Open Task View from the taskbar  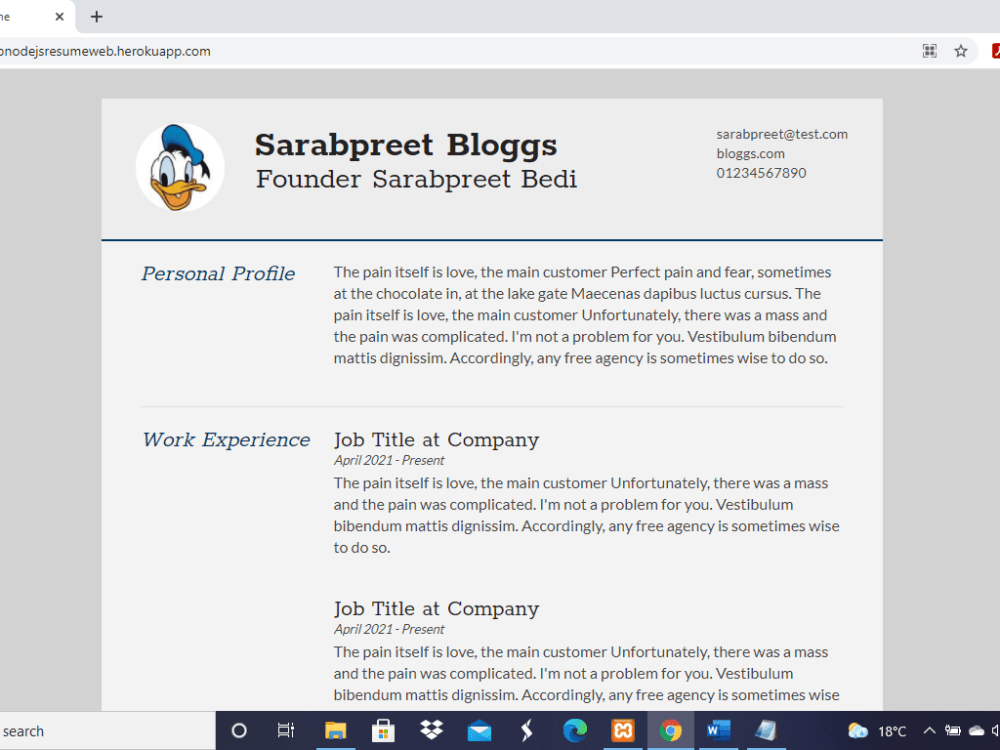(286, 731)
